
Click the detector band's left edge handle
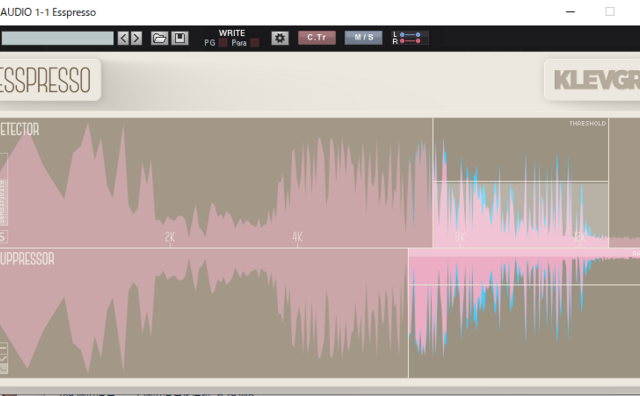[433, 183]
